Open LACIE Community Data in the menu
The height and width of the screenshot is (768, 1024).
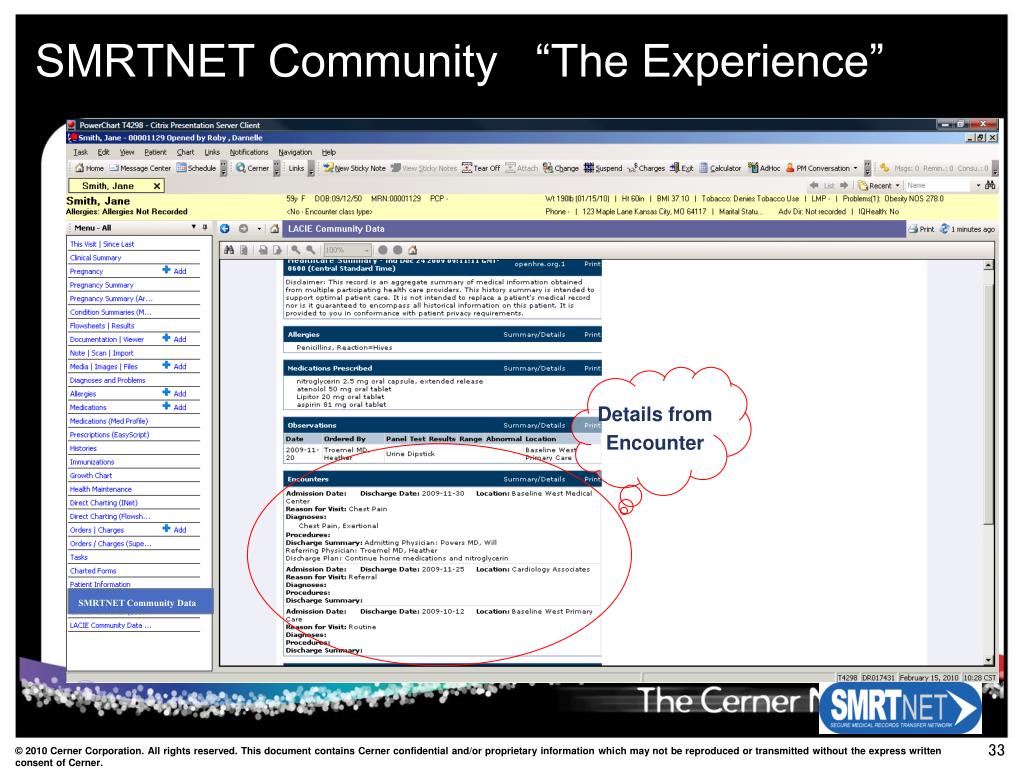[110, 626]
